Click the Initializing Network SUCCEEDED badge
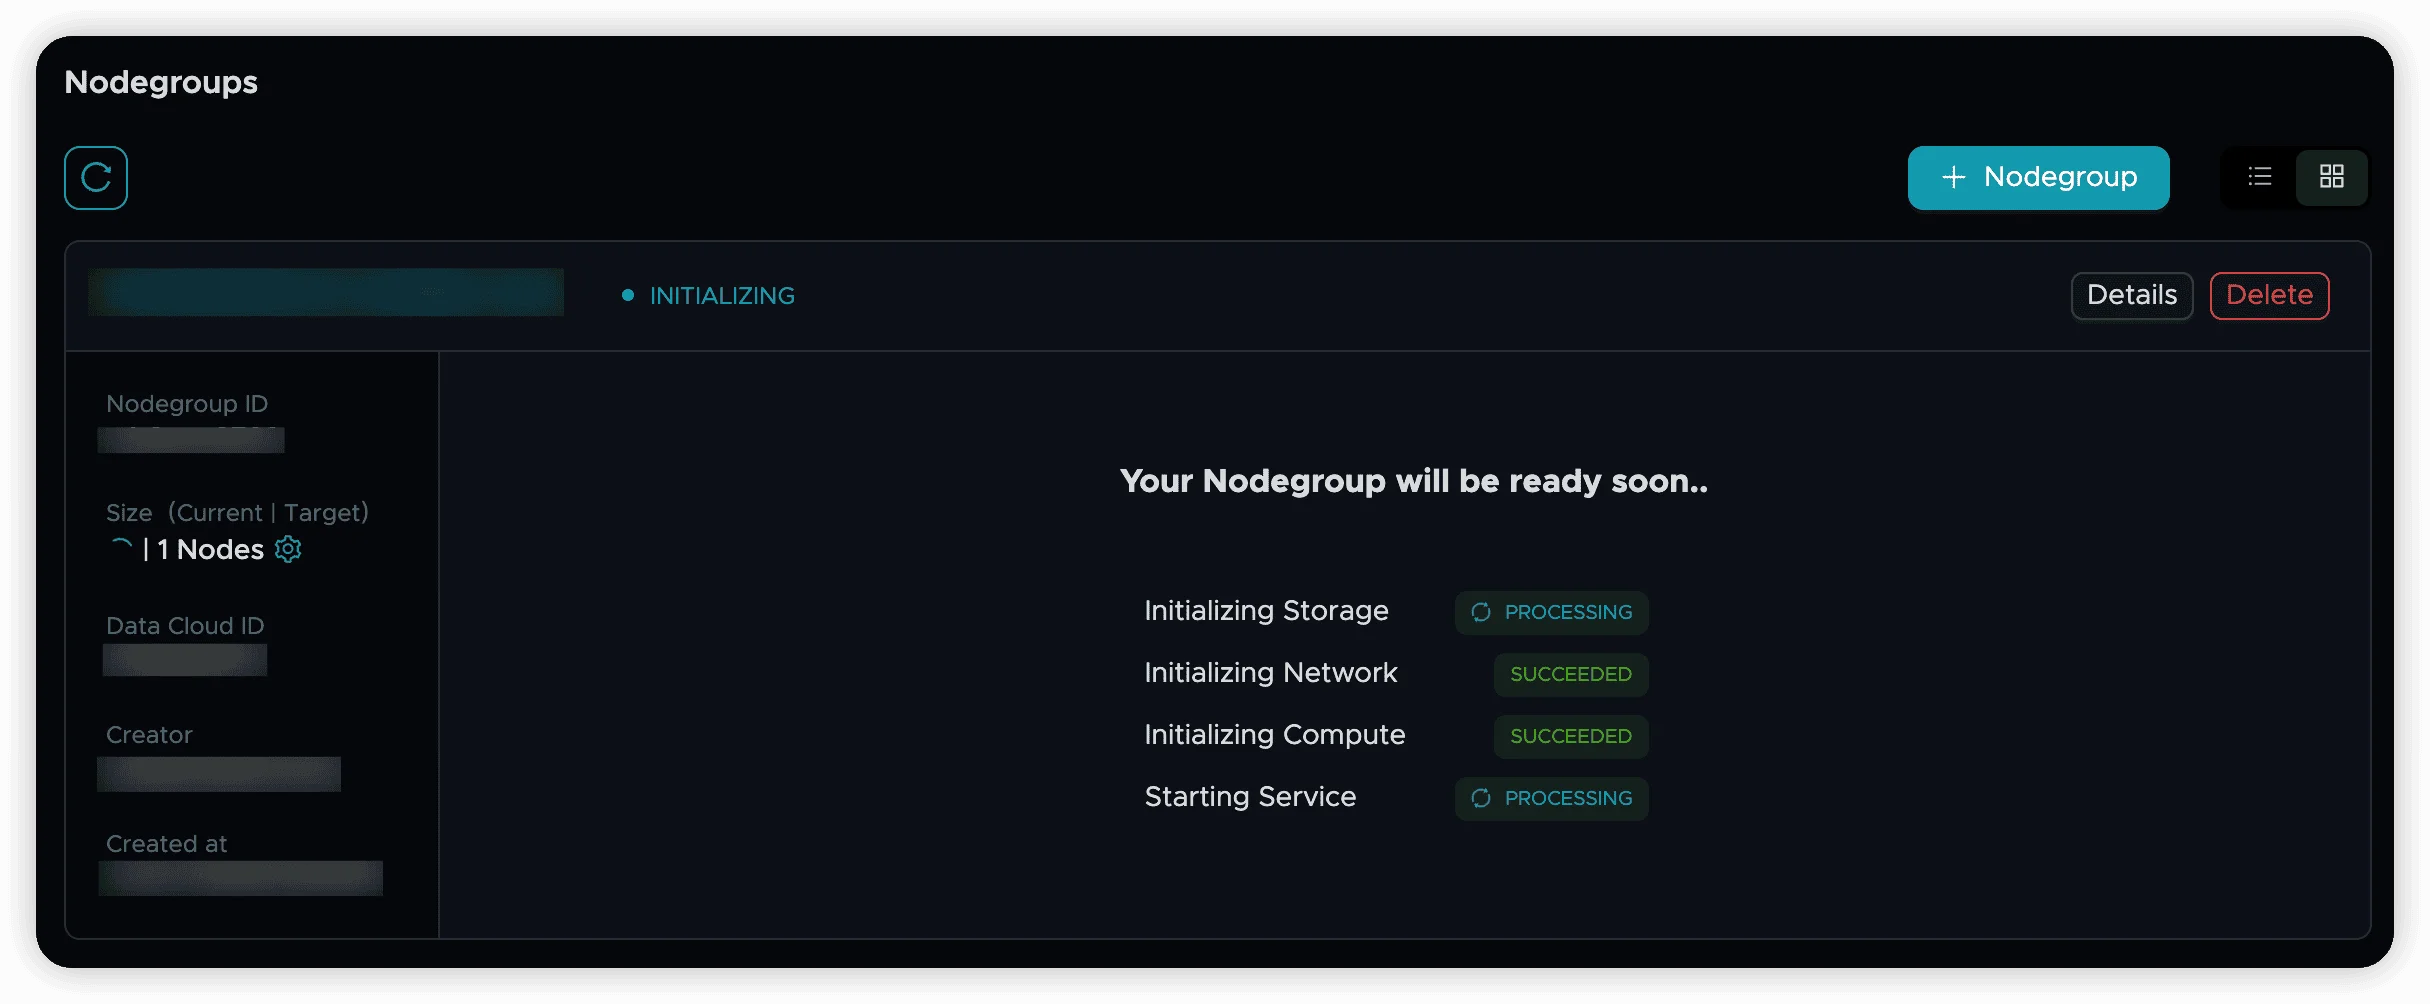The width and height of the screenshot is (2430, 1004). tap(1570, 674)
